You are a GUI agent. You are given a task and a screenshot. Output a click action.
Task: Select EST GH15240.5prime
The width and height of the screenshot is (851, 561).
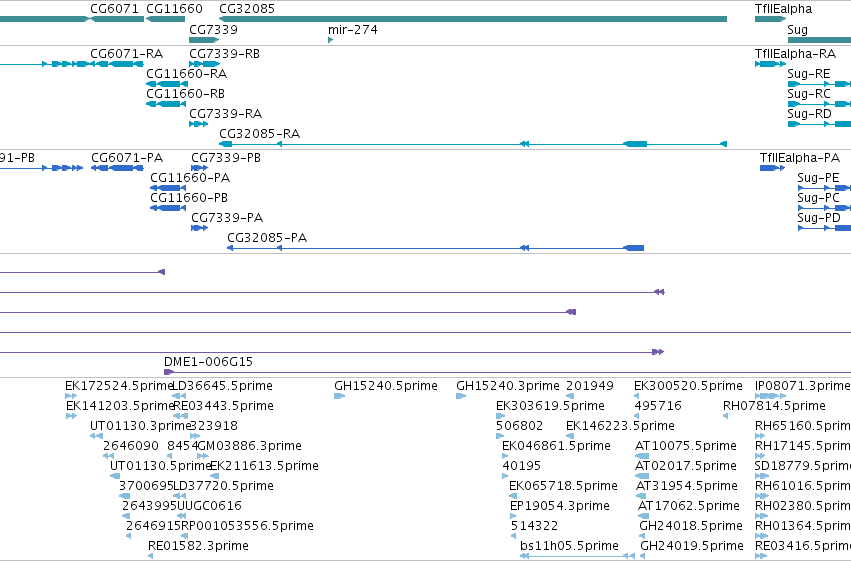click(x=386, y=386)
